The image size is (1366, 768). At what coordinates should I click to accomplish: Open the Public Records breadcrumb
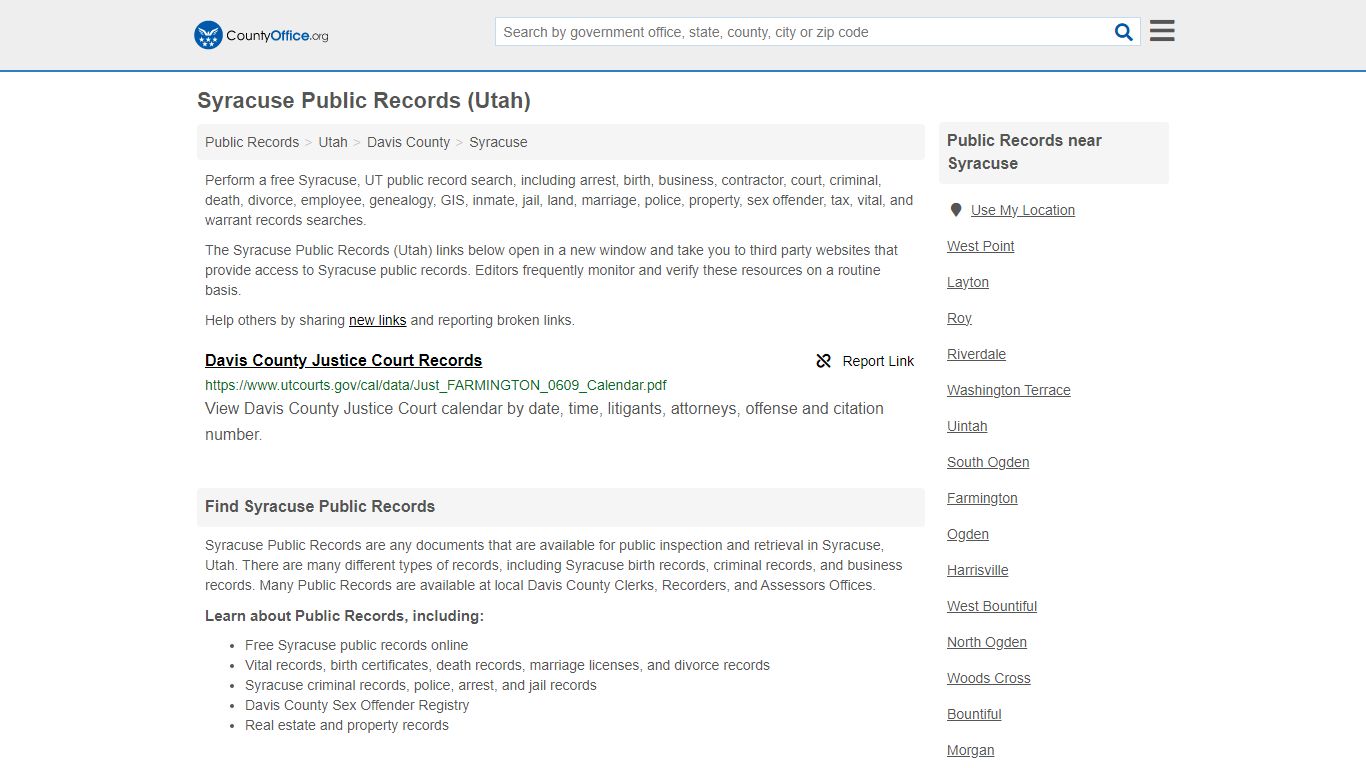tap(252, 142)
